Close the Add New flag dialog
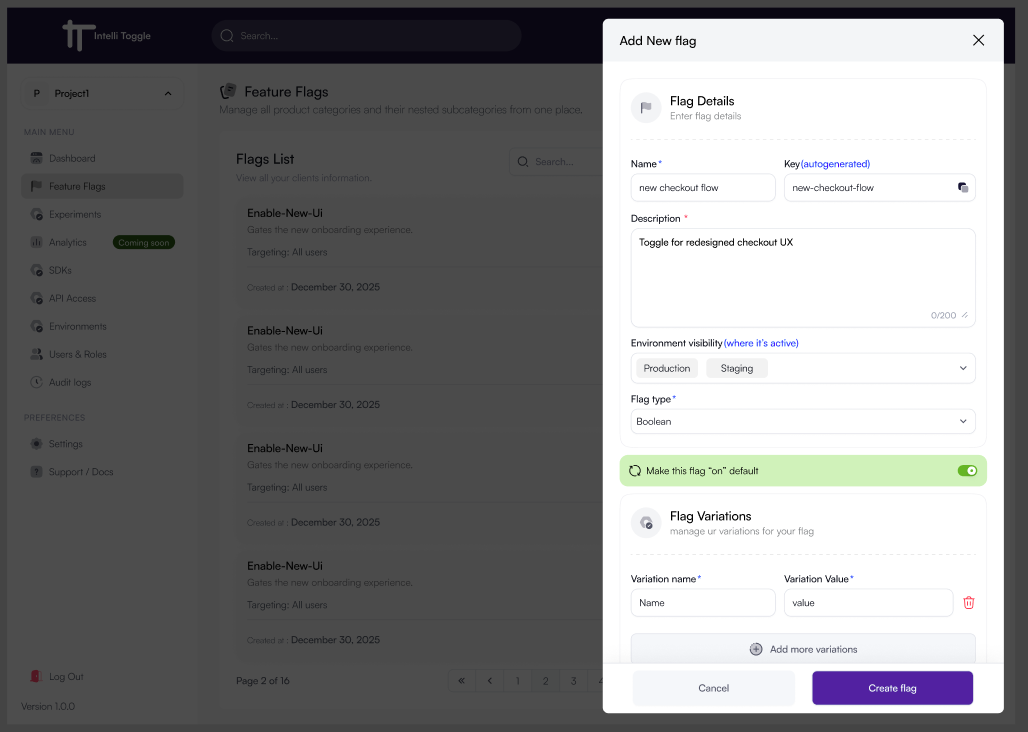 978,41
